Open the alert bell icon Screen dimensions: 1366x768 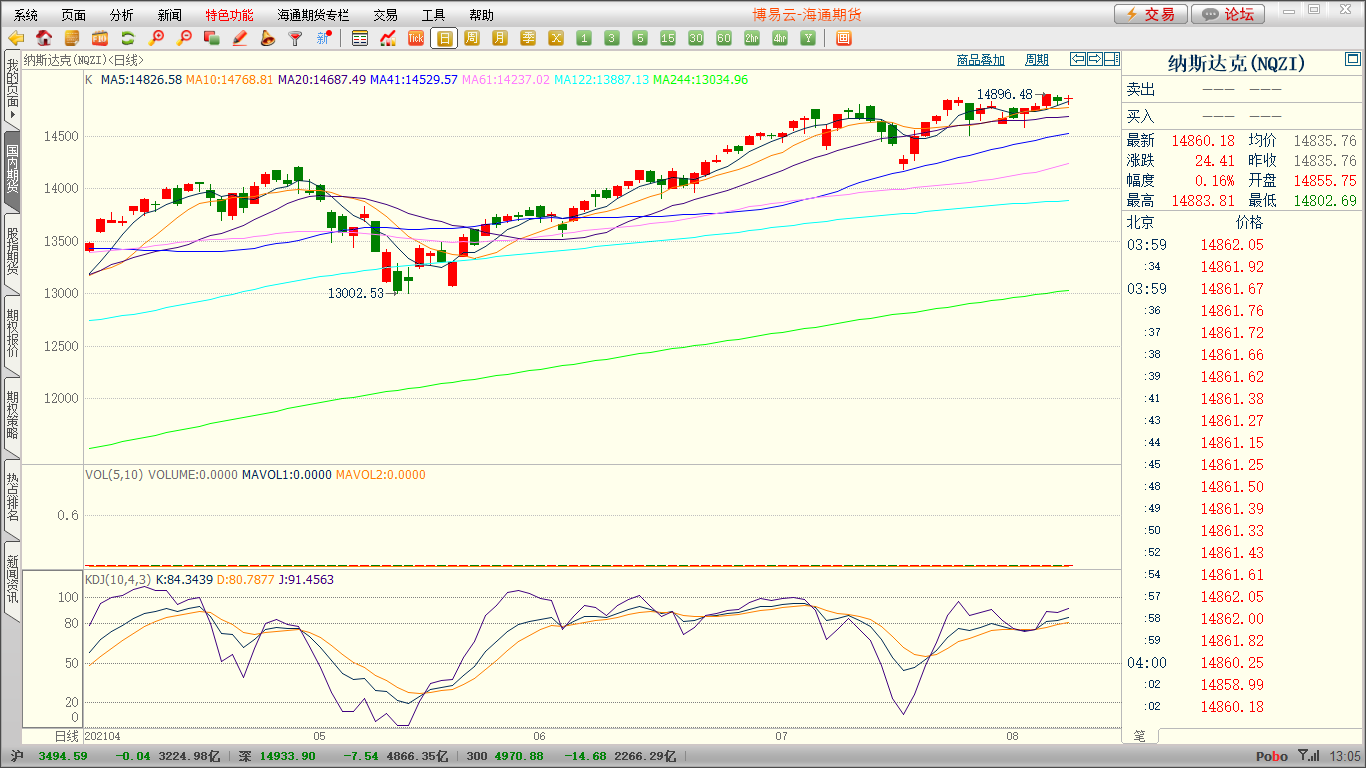click(x=267, y=38)
